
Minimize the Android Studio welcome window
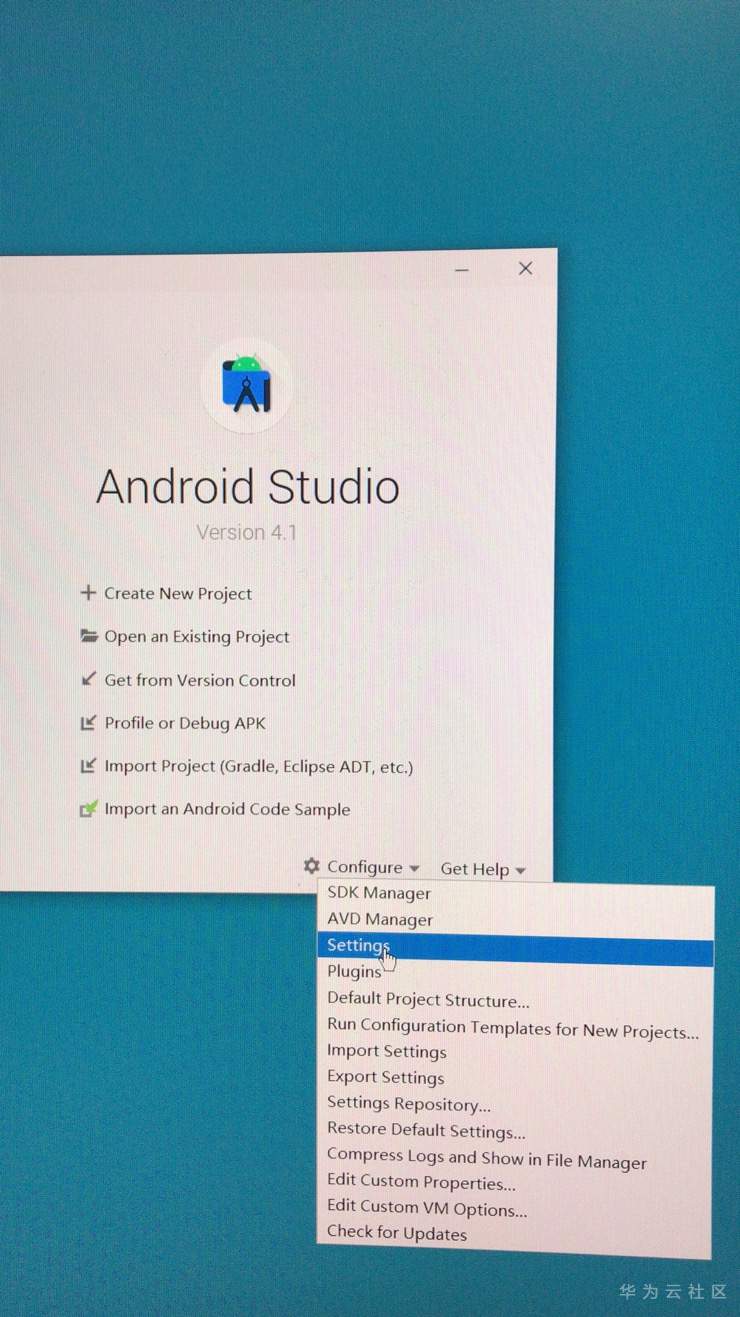coord(461,270)
